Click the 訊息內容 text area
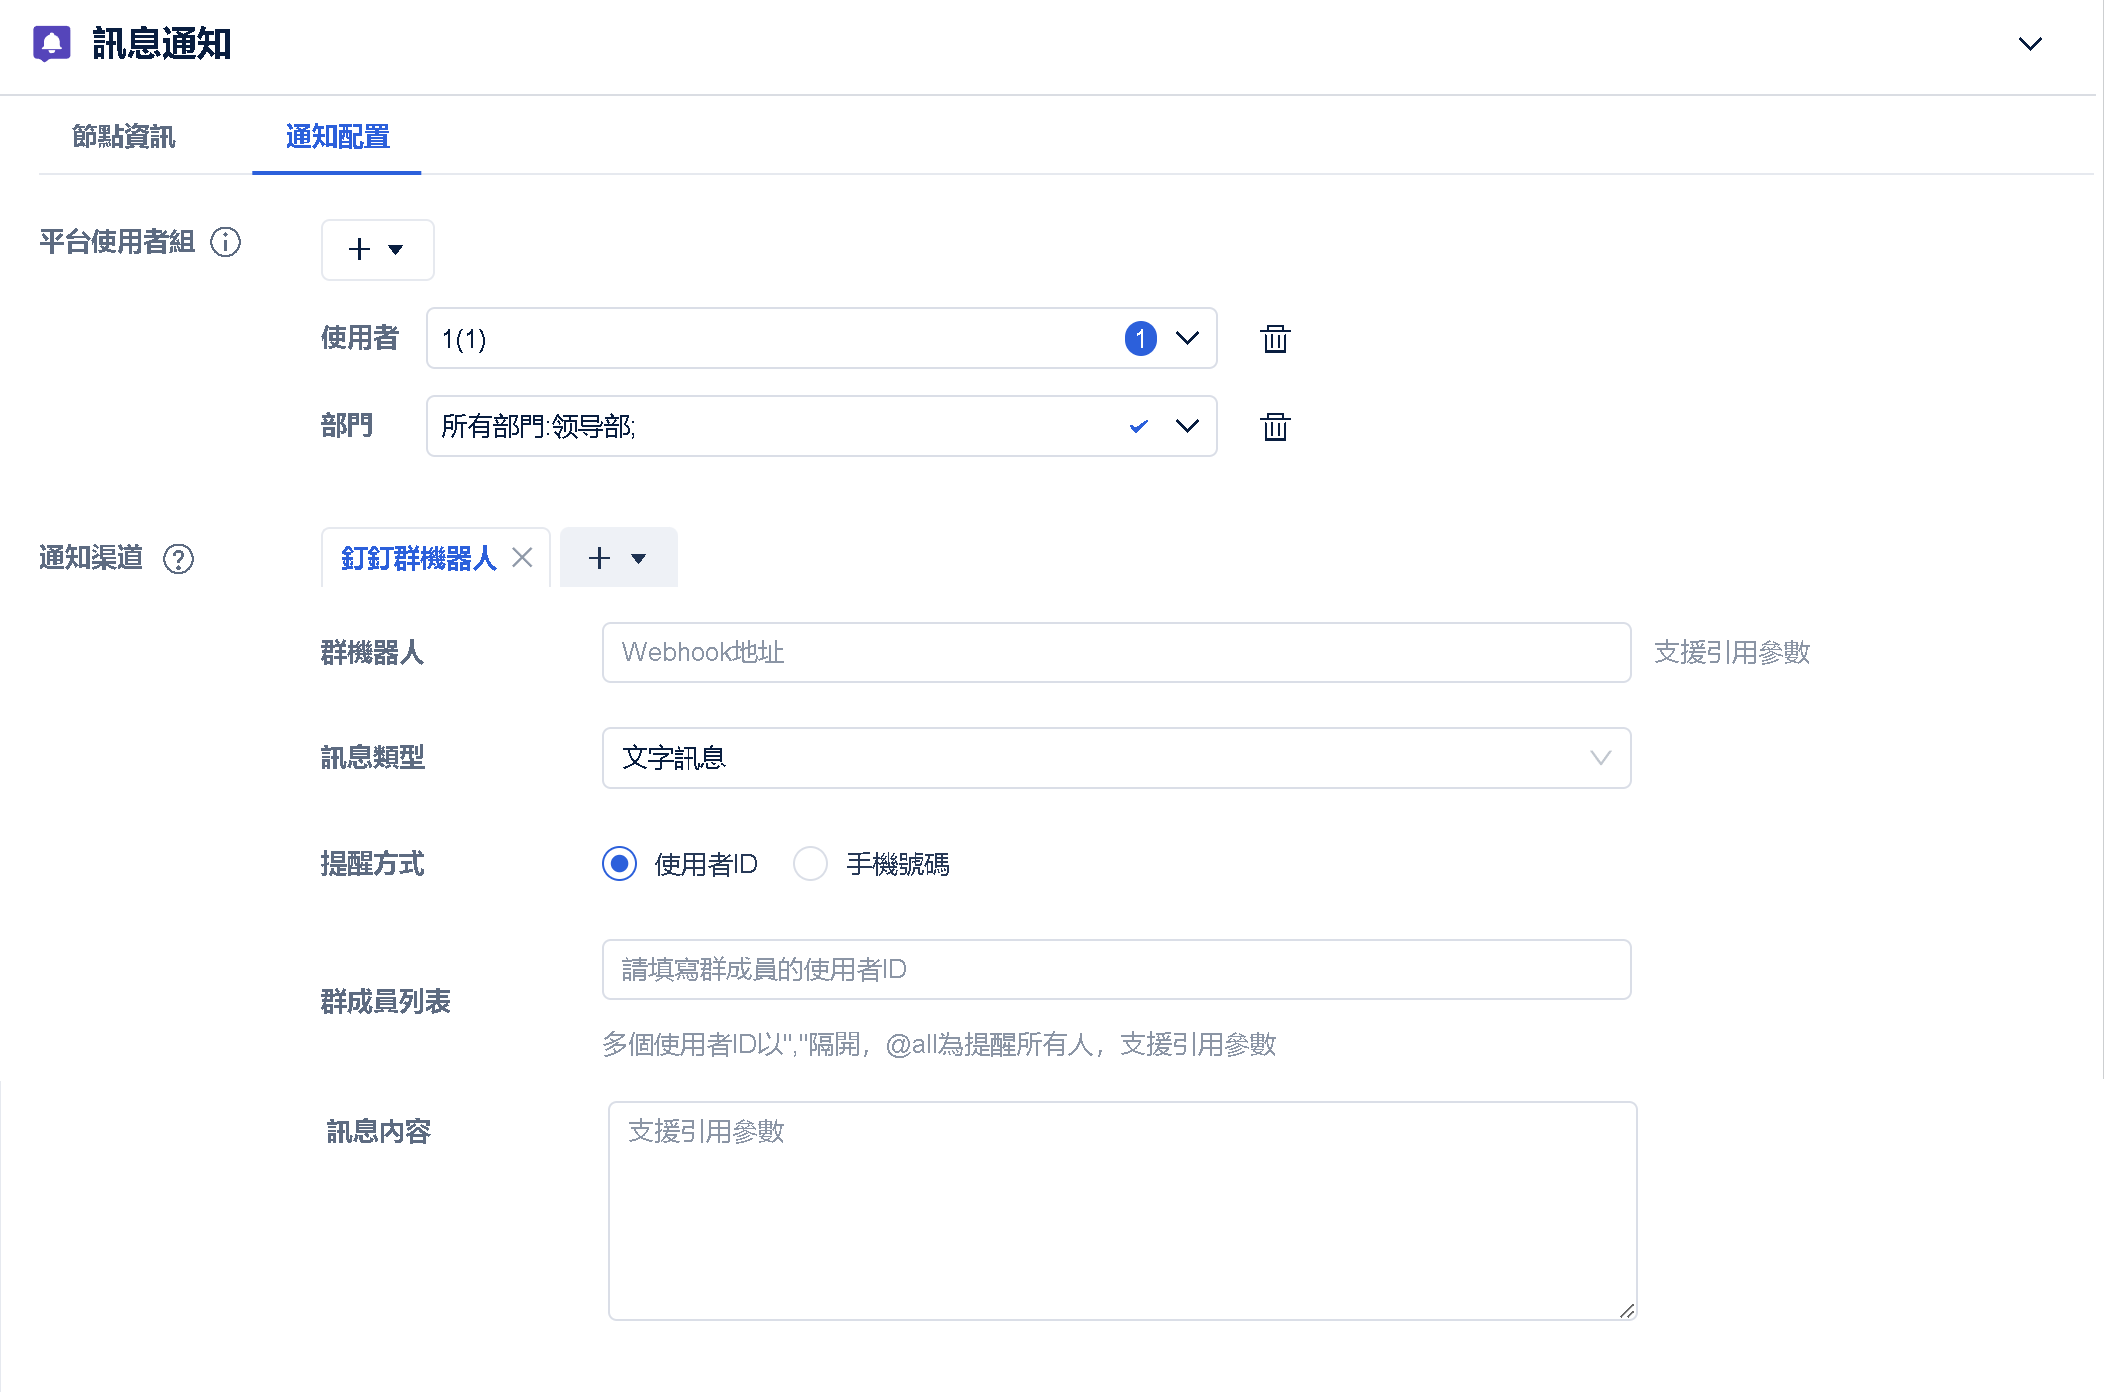The image size is (2107, 1392). pos(1121,1210)
